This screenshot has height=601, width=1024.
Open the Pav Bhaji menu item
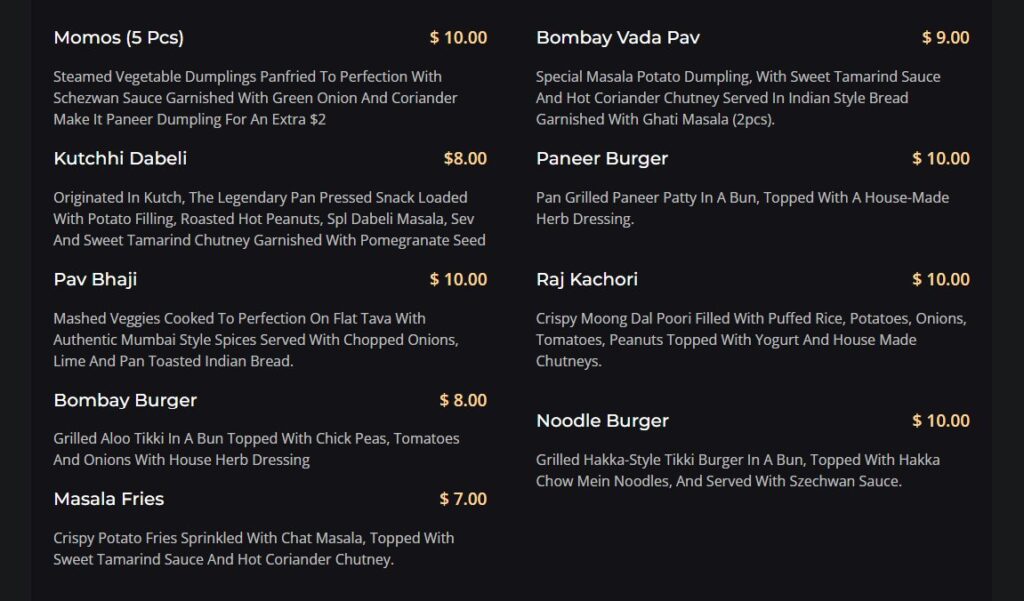[x=95, y=280]
